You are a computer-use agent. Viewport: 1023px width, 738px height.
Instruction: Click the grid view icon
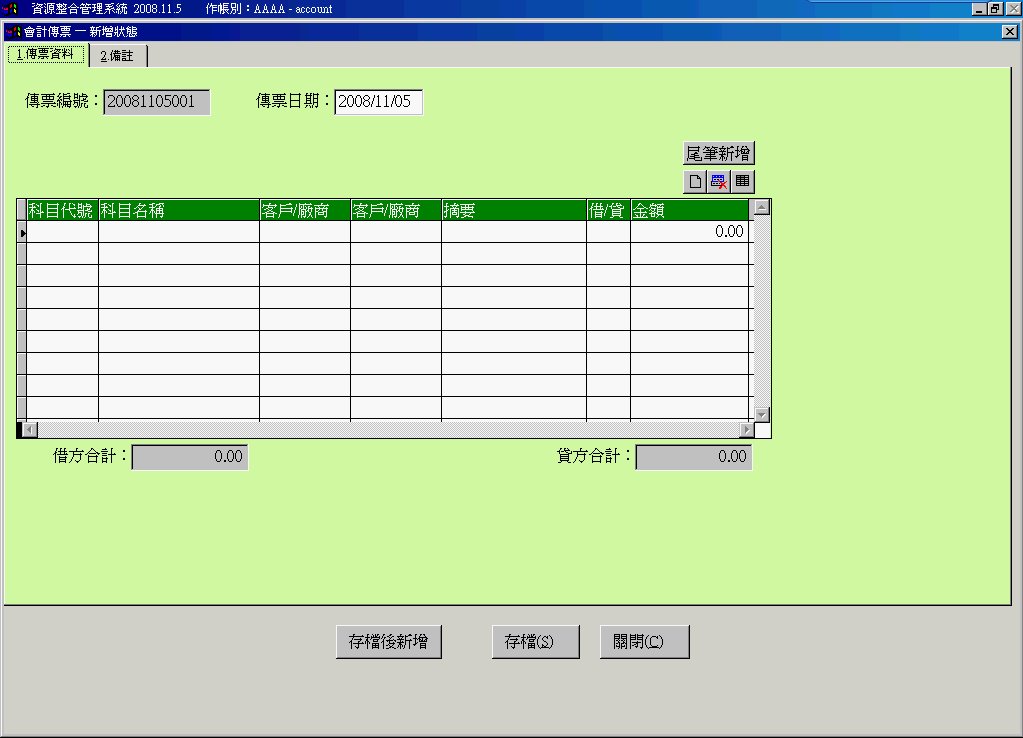coord(742,181)
